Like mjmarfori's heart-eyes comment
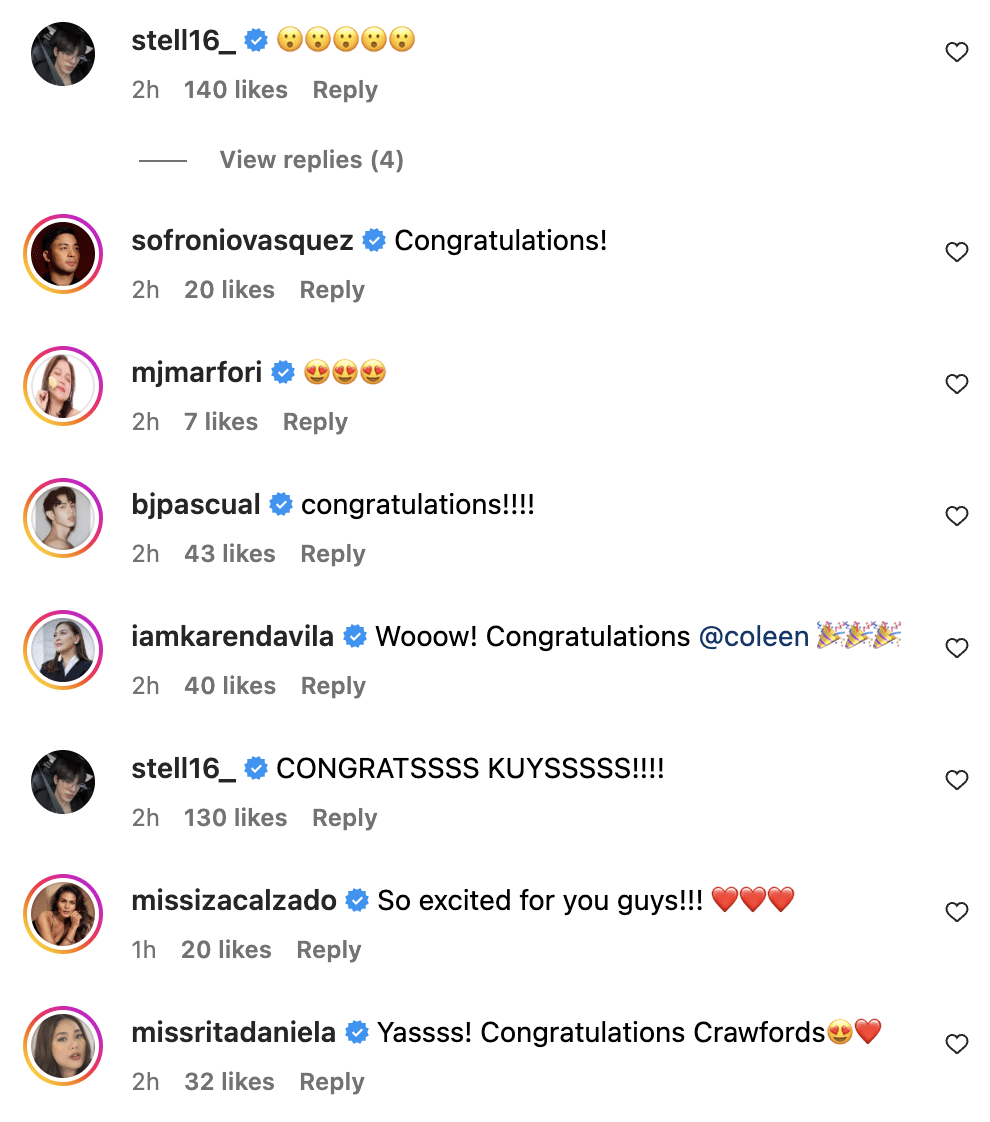990x1122 pixels. click(x=957, y=384)
